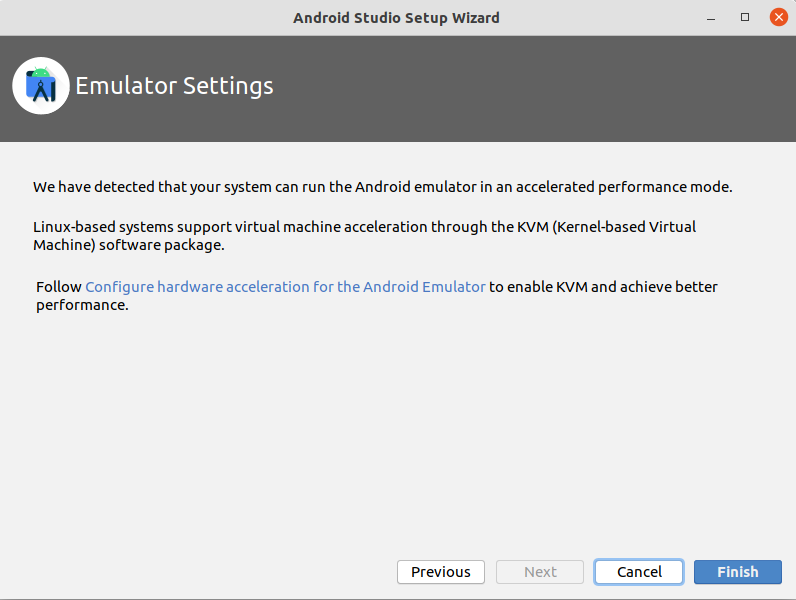Close the Setup Wizard window

(777, 17)
